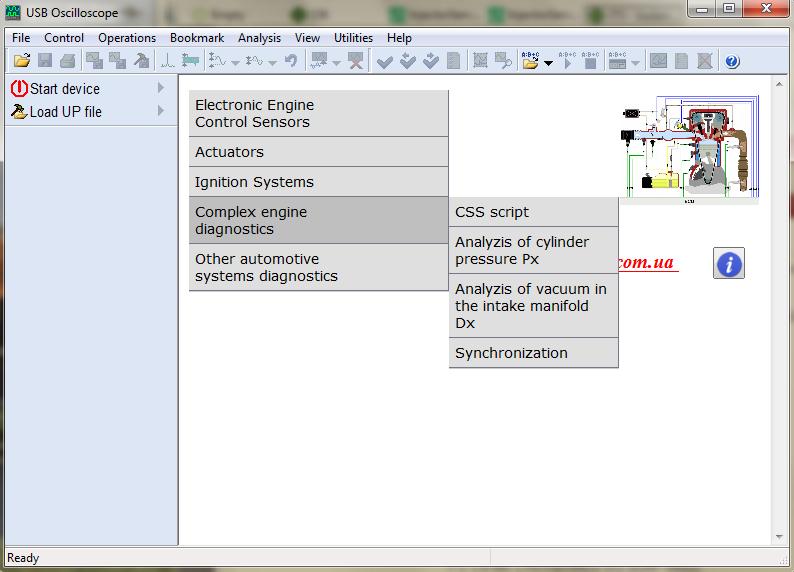The image size is (794, 572).
Task: Open dropdown arrow beside script folder icon
Action: click(548, 62)
